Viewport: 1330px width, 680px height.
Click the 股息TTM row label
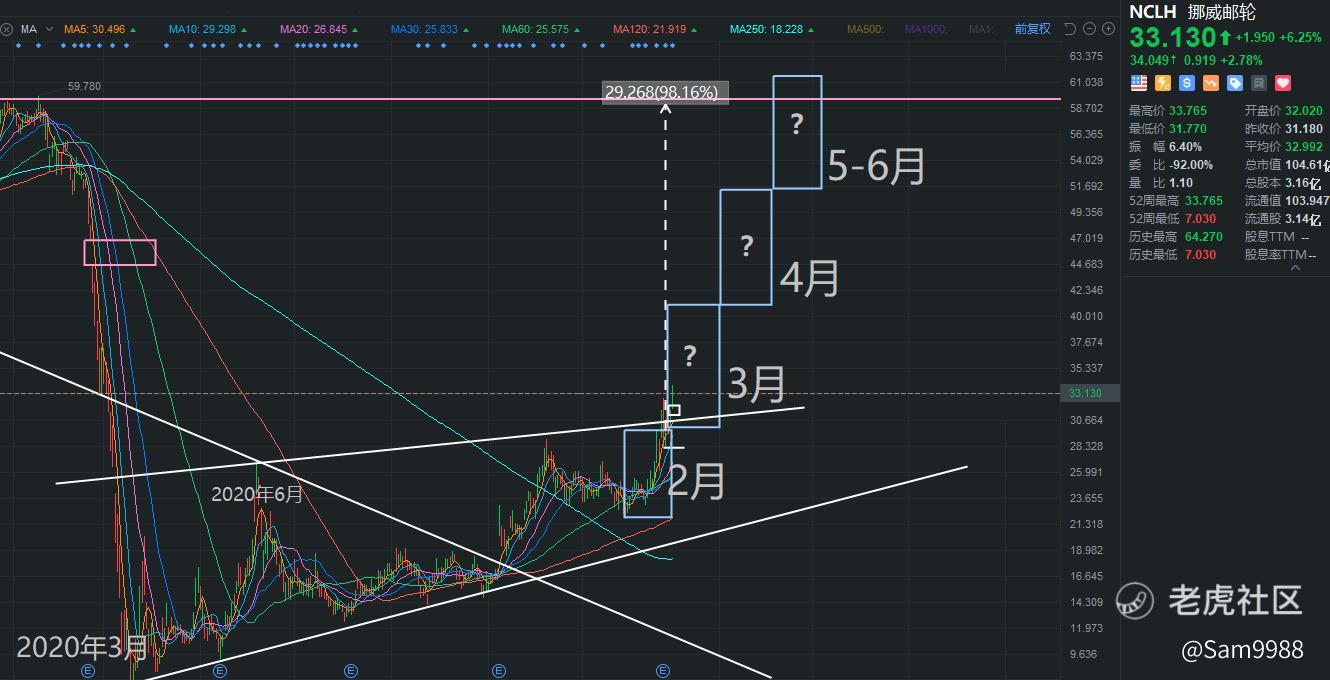click(x=1270, y=237)
